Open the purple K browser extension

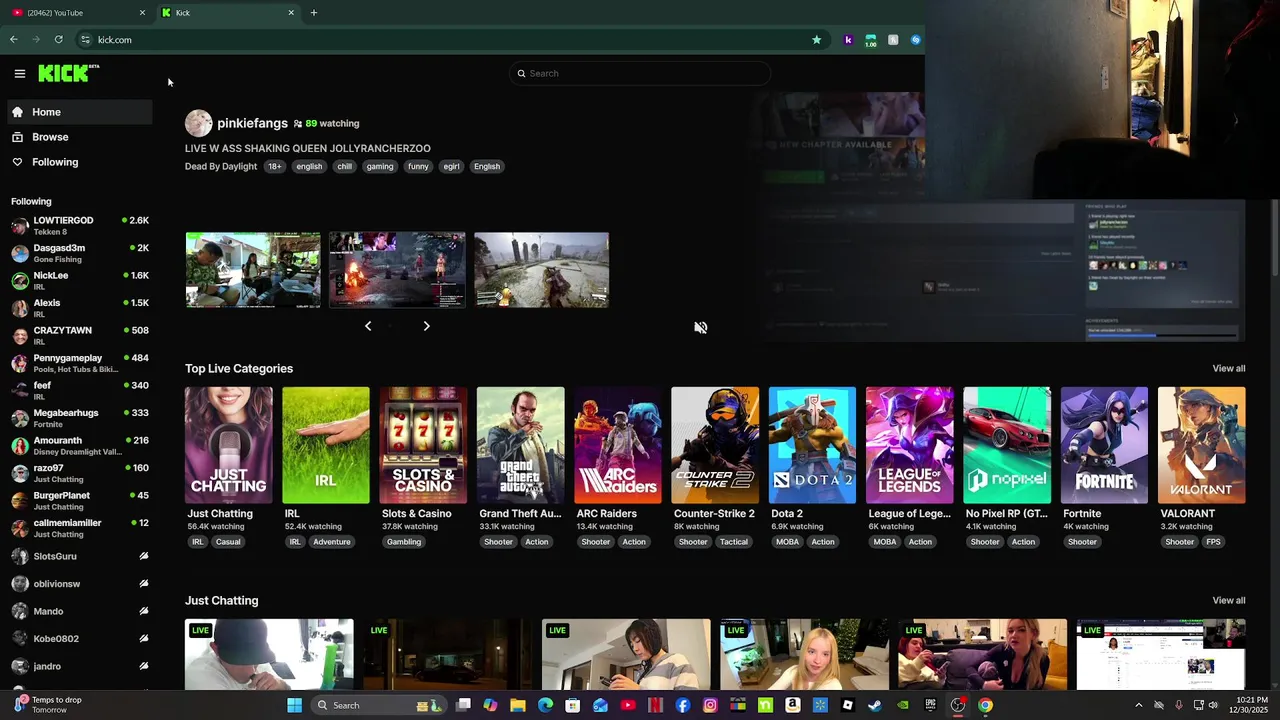[x=848, y=40]
